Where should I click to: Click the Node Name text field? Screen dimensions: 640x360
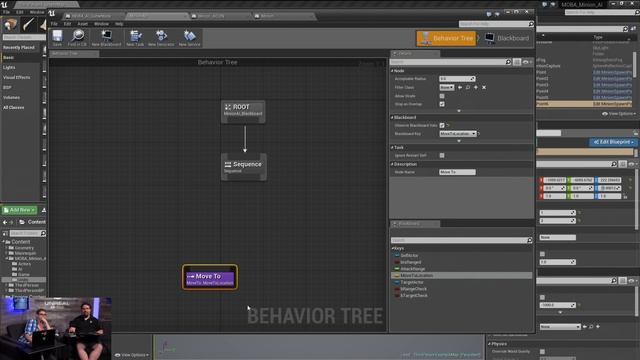457,172
